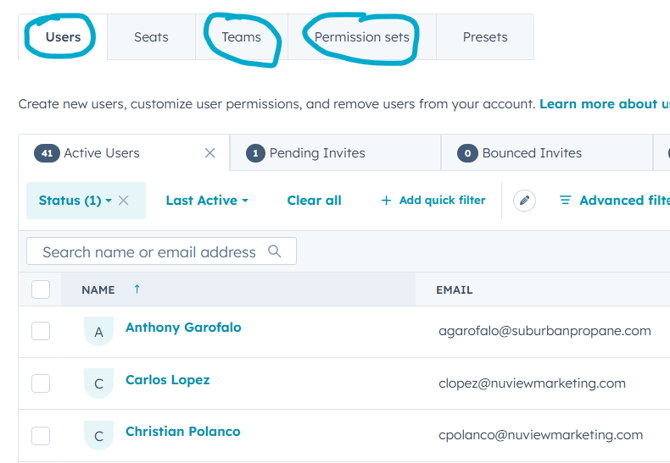Click Add quick filter

pyautogui.click(x=433, y=200)
